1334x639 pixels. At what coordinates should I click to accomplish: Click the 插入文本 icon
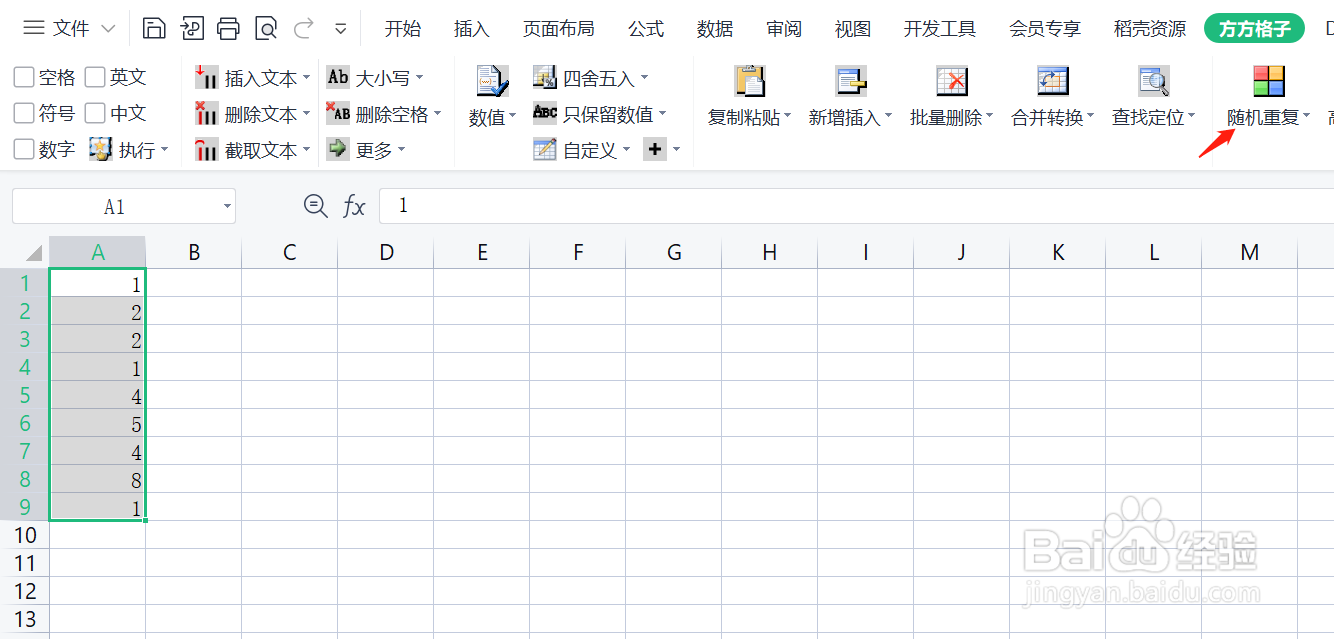(207, 77)
